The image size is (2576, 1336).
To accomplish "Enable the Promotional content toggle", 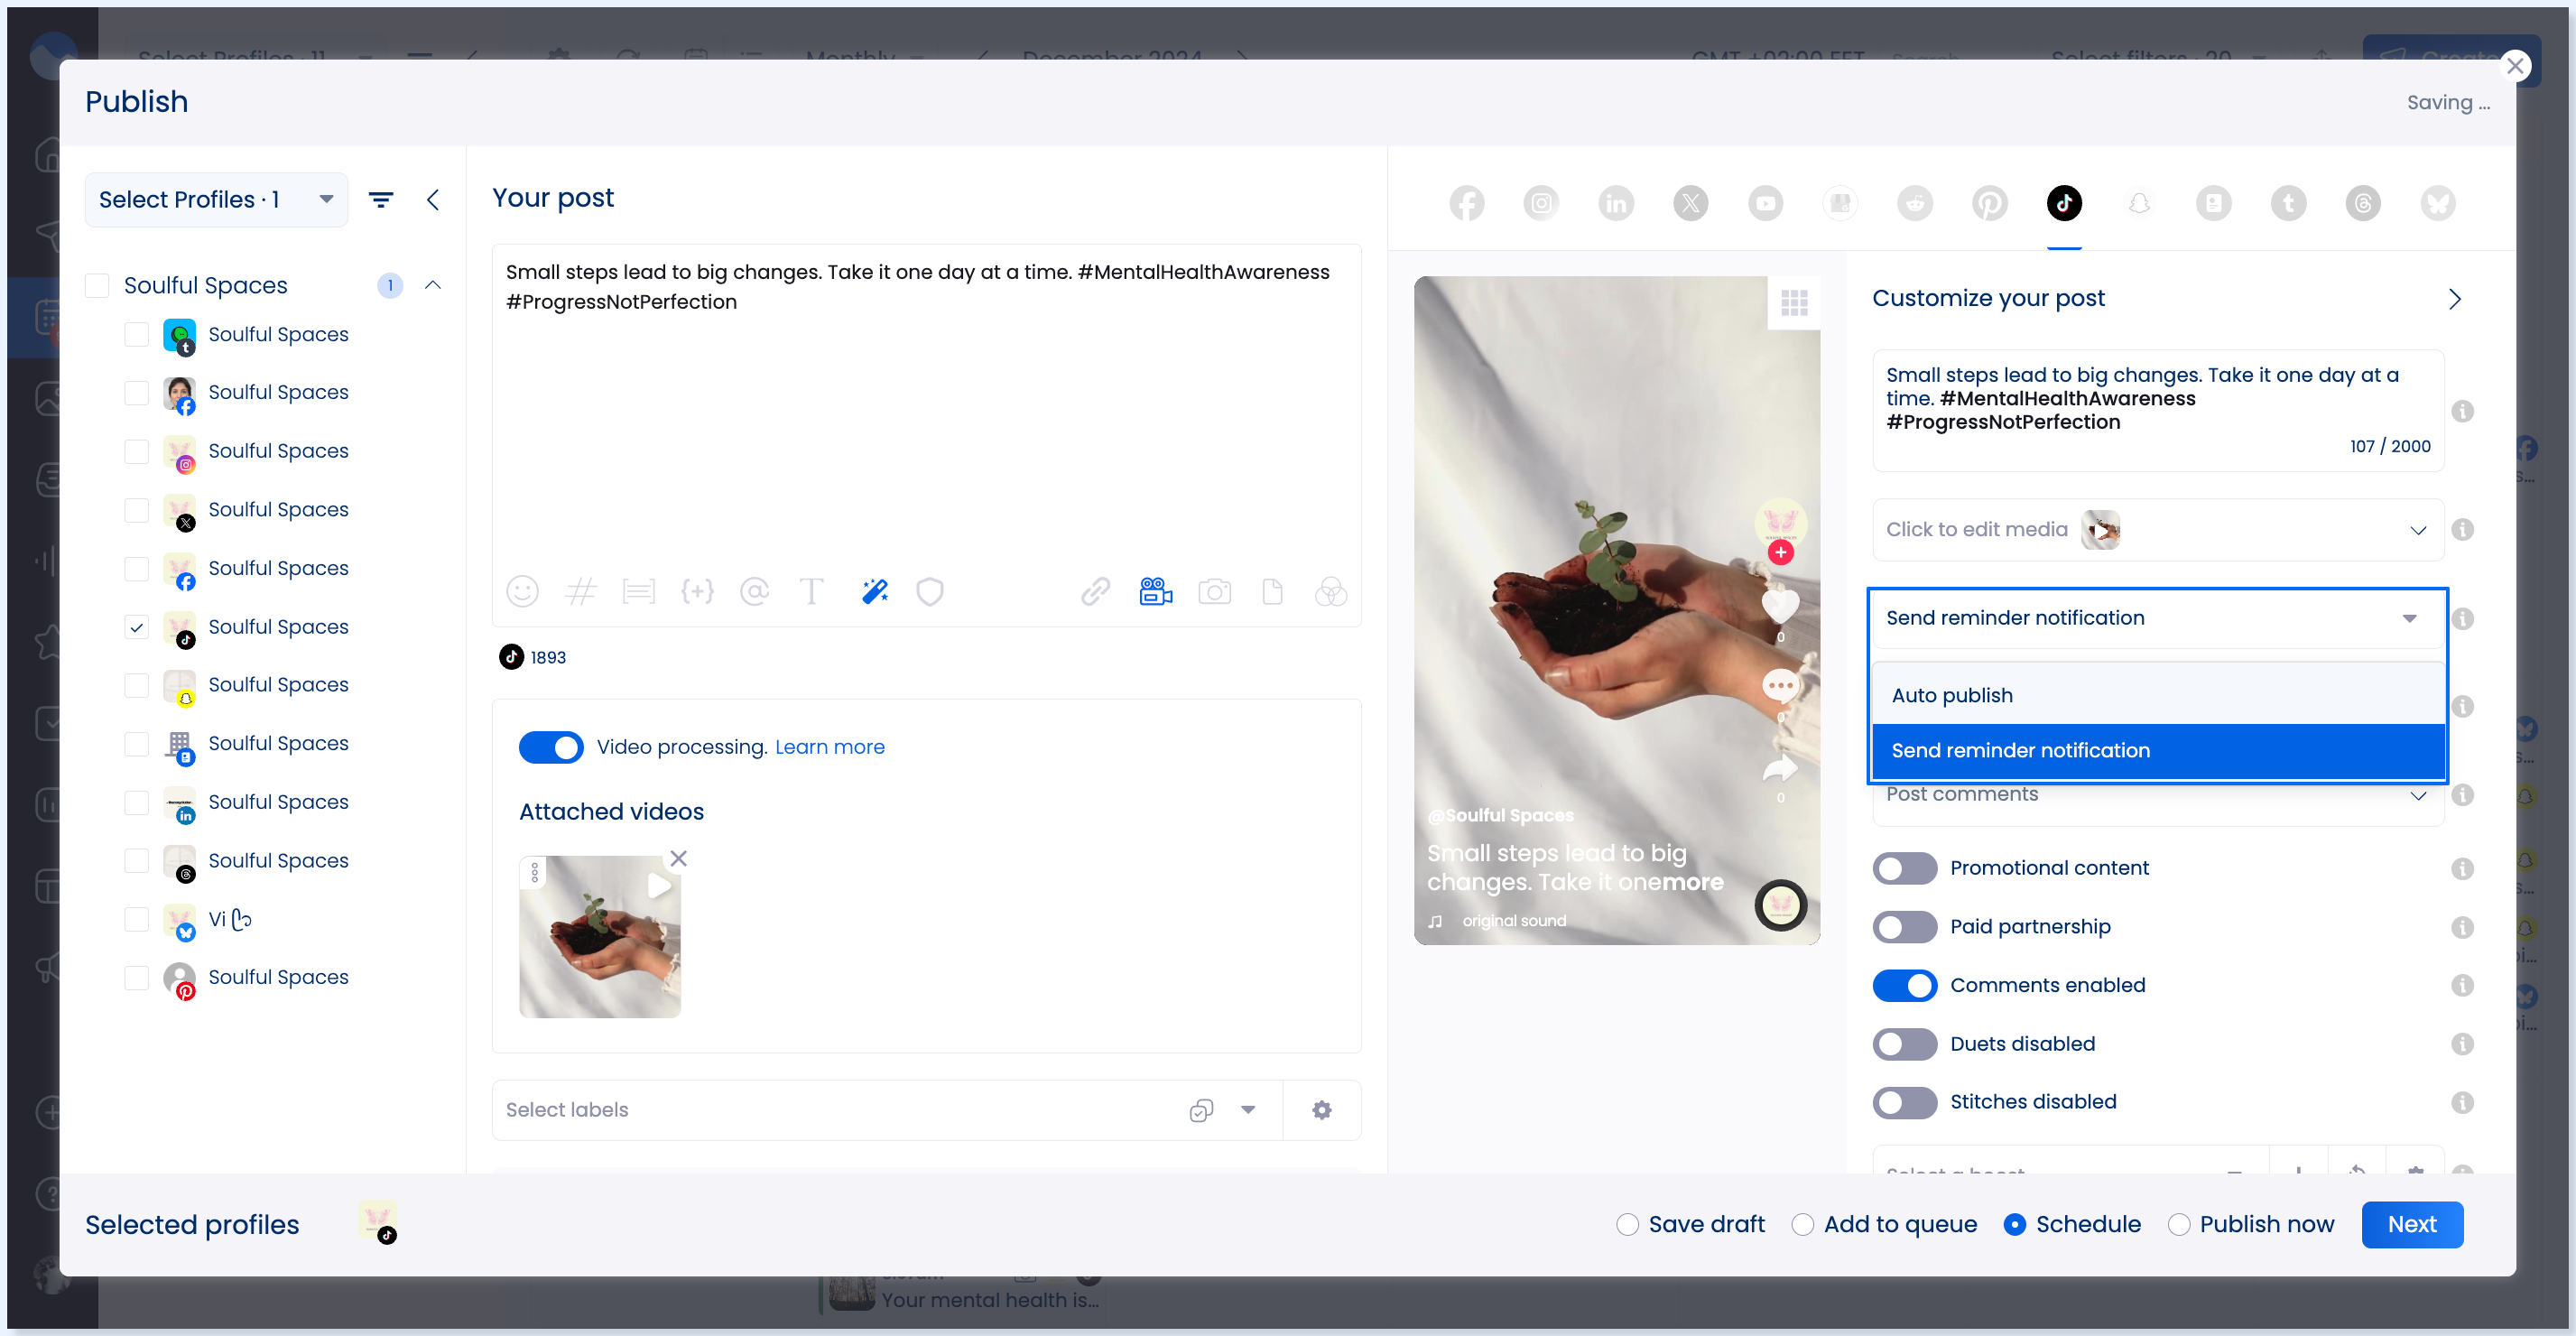I will point(1904,868).
